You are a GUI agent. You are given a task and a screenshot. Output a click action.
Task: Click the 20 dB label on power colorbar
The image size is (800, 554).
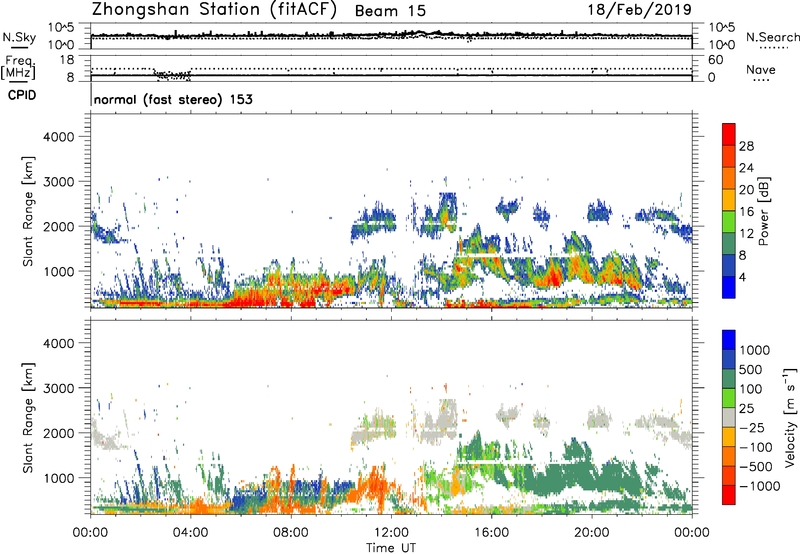point(746,190)
